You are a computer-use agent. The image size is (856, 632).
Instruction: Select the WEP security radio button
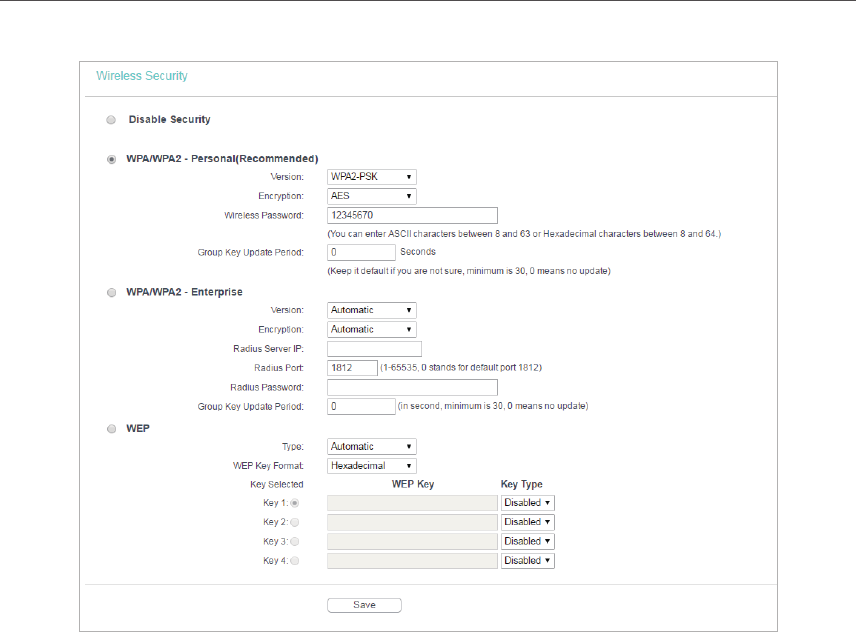click(x=111, y=429)
